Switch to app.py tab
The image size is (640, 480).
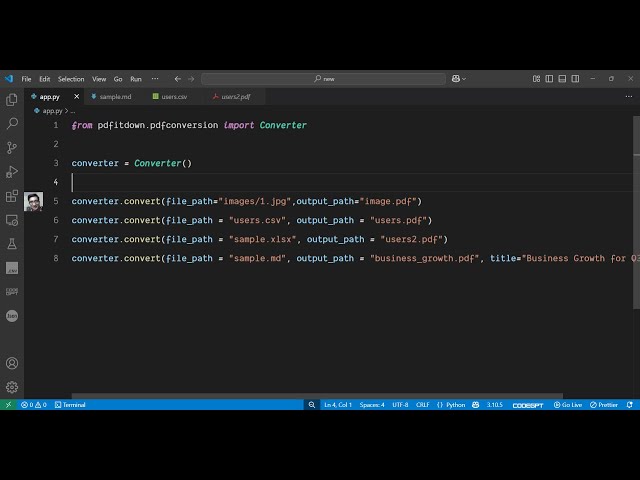49,97
